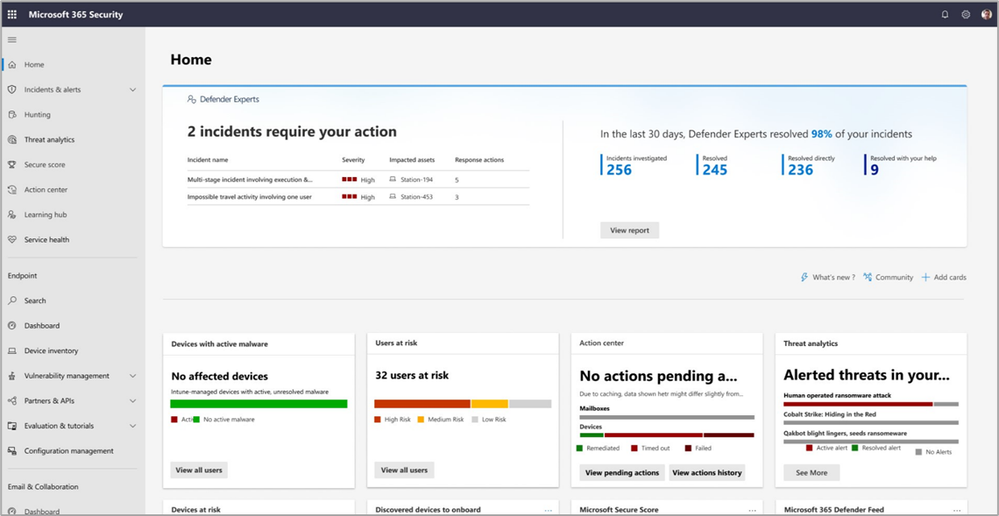The width and height of the screenshot is (999, 516).
Task: Navigate to Secure score page
Action: pyautogui.click(x=45, y=164)
